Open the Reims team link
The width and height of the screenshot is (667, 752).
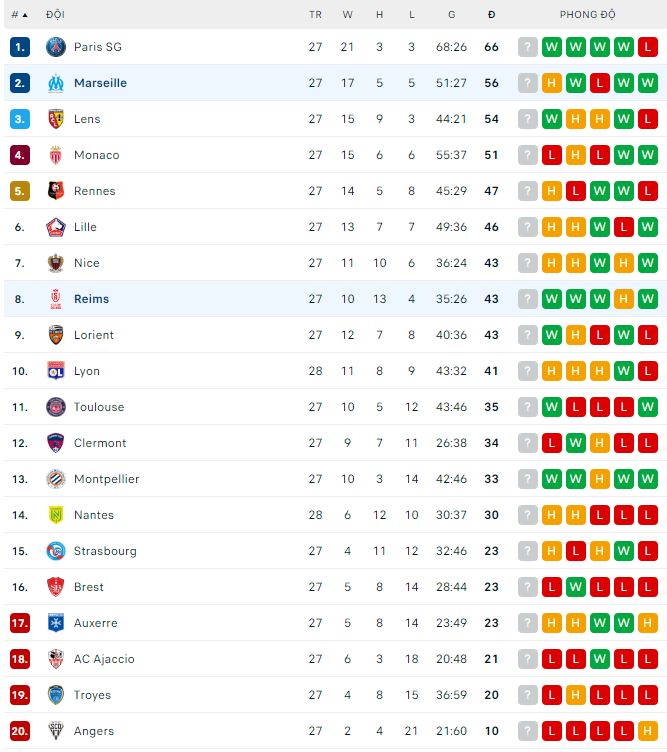coord(91,299)
